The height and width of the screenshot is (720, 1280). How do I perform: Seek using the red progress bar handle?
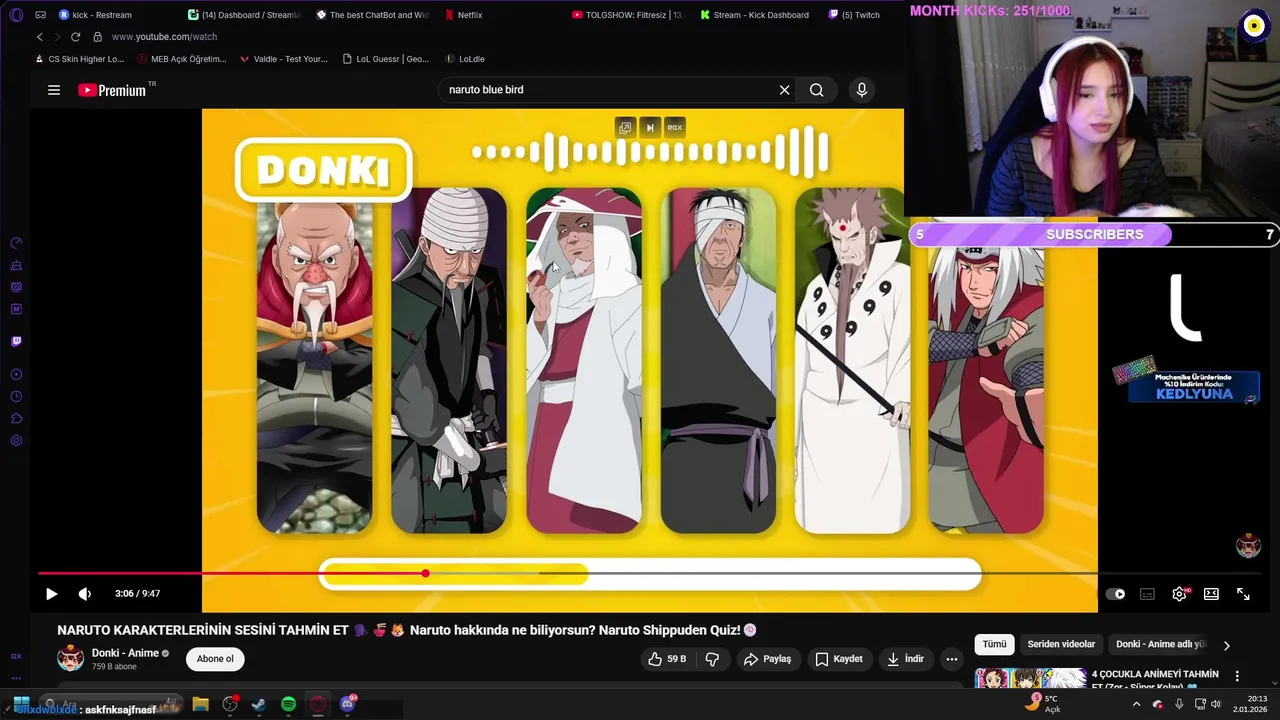[425, 573]
